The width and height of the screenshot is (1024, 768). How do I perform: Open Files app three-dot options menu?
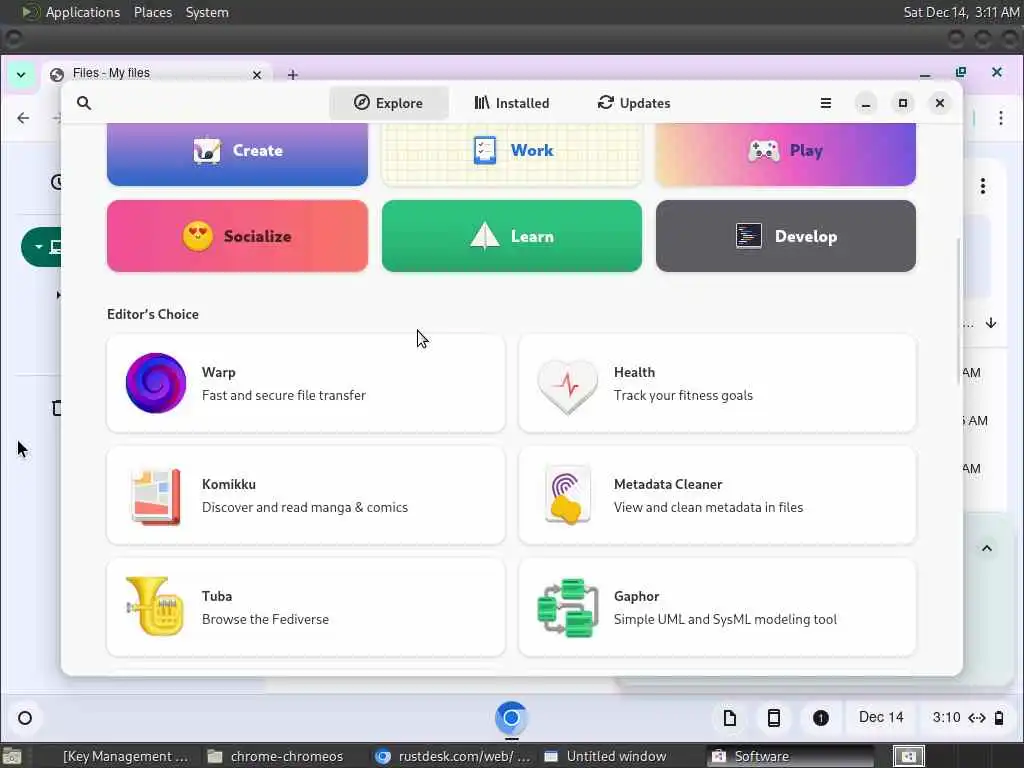pos(982,186)
